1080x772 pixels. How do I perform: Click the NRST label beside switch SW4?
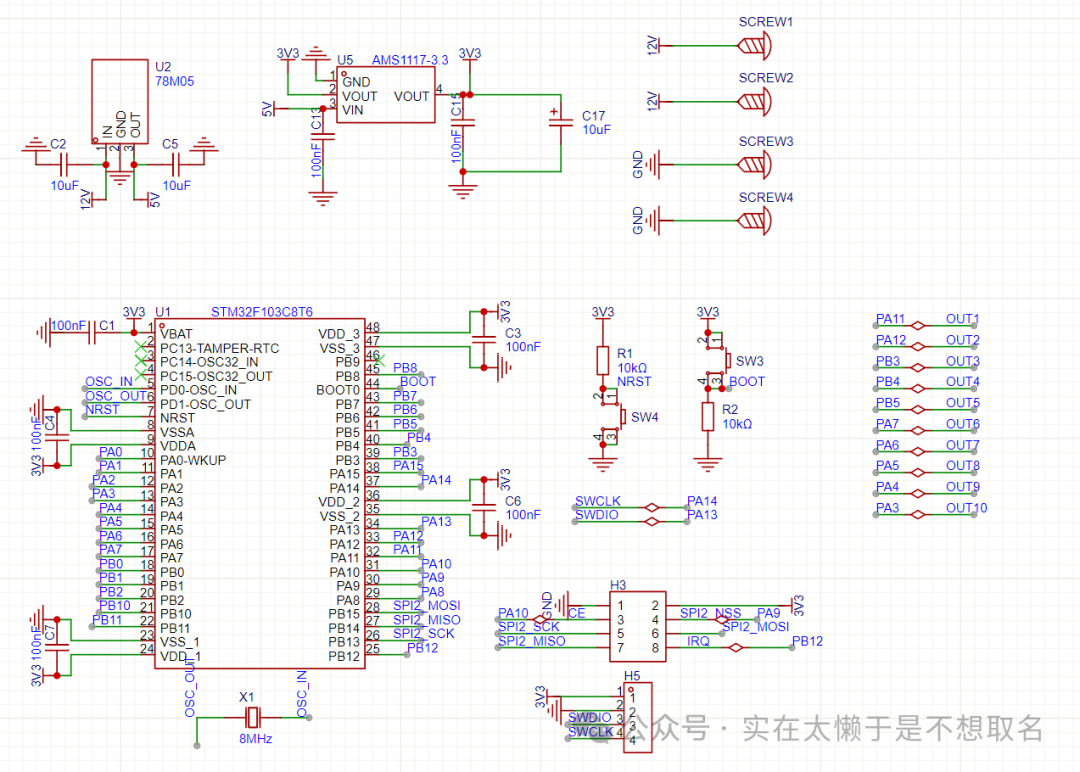point(634,381)
